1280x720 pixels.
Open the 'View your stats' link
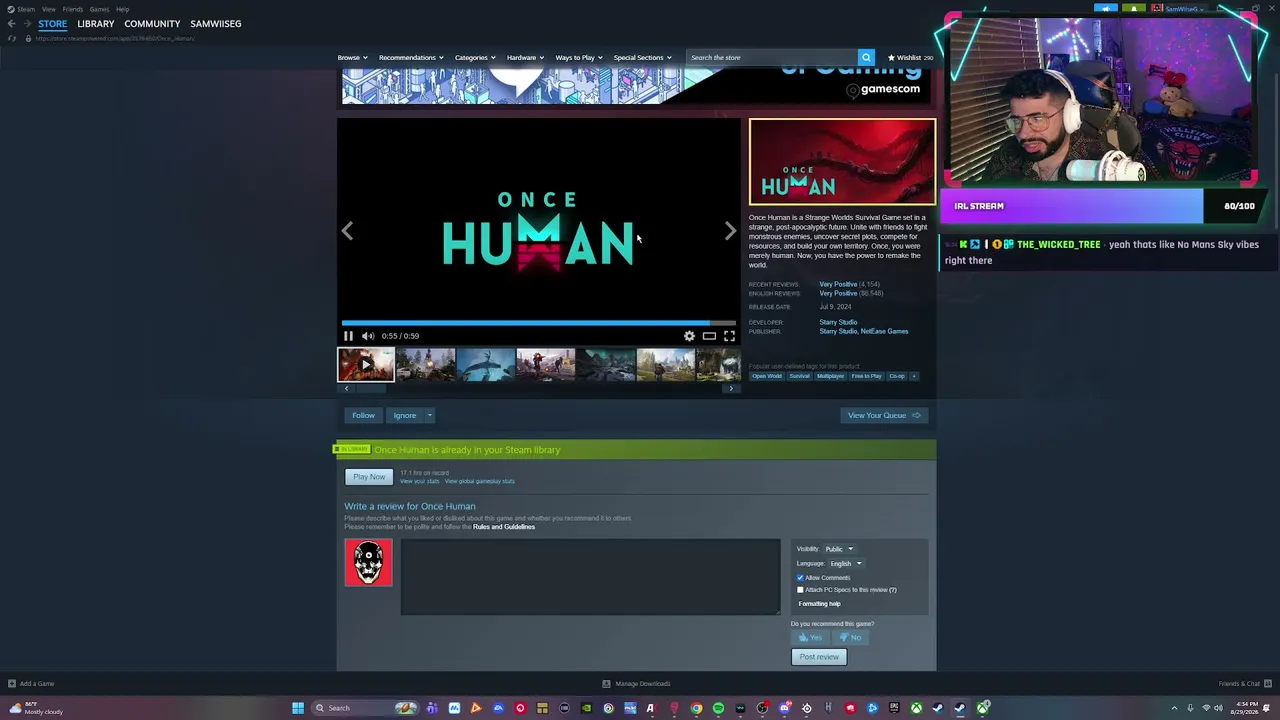click(x=420, y=481)
